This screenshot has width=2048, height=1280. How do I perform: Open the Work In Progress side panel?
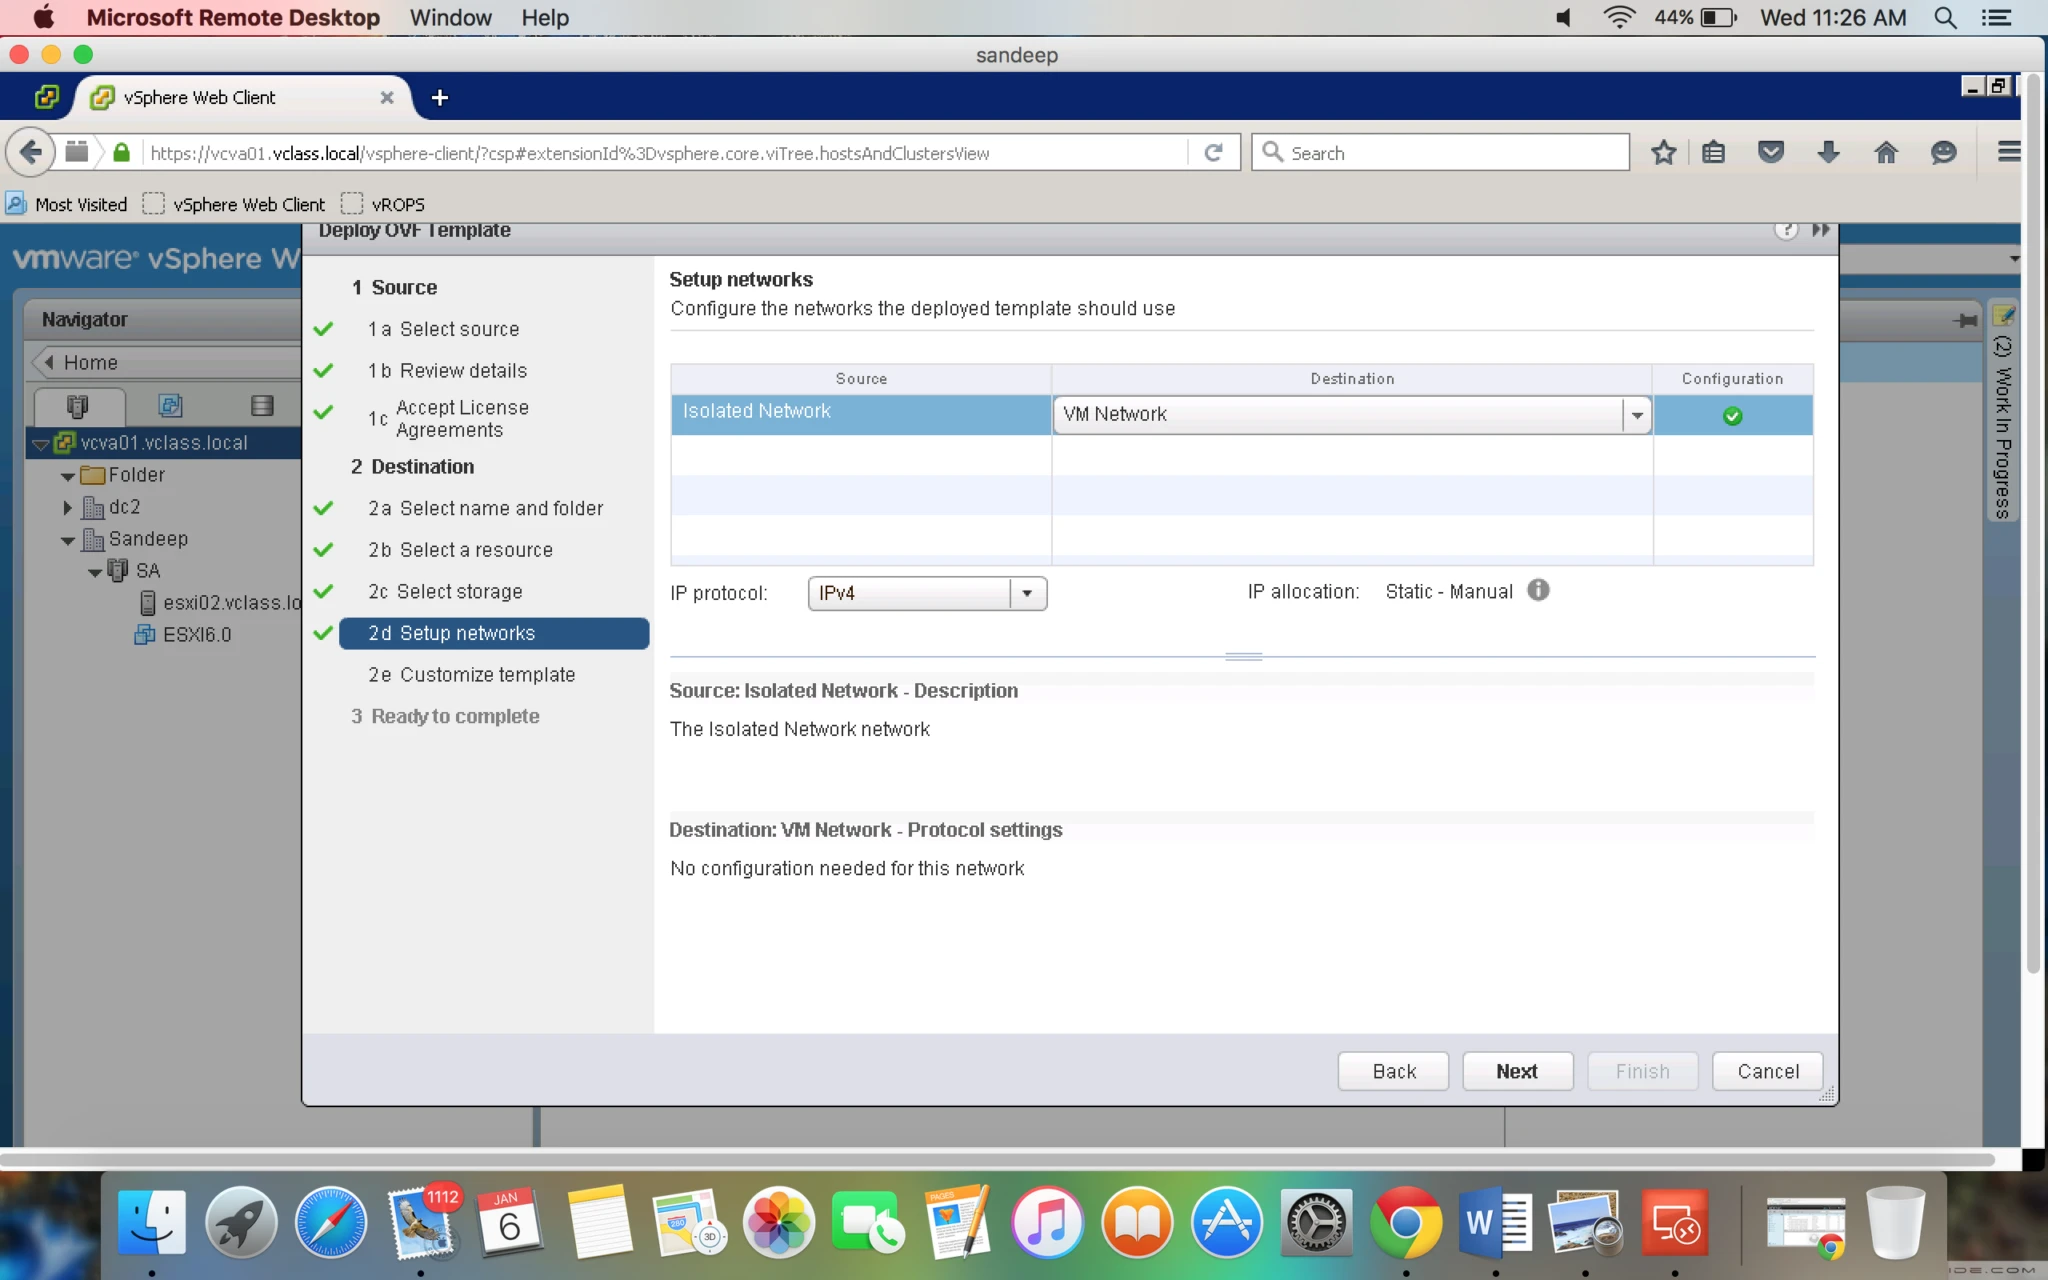(x=2002, y=410)
